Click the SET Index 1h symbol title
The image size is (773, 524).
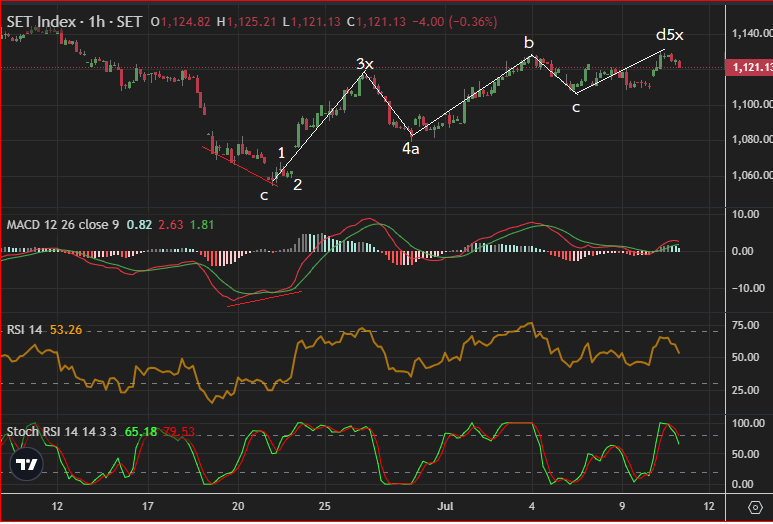74,22
